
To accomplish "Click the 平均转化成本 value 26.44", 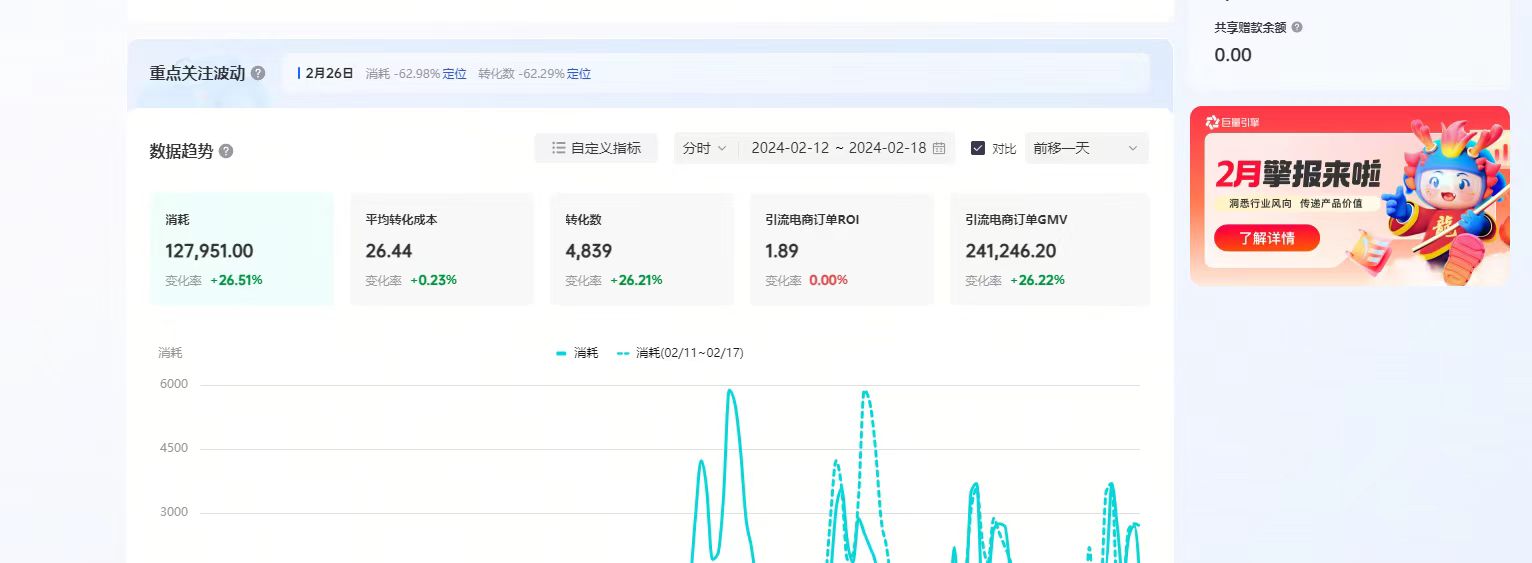I will pos(389,251).
